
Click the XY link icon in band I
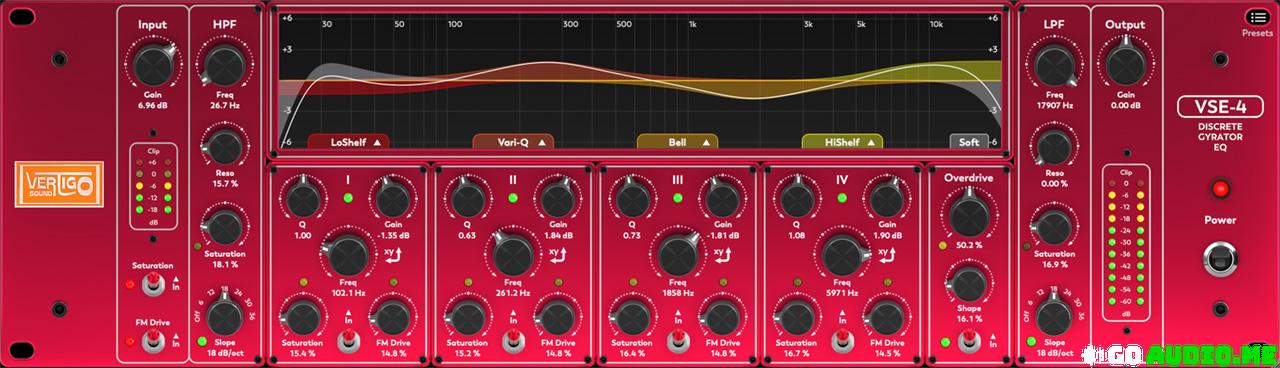click(x=394, y=255)
